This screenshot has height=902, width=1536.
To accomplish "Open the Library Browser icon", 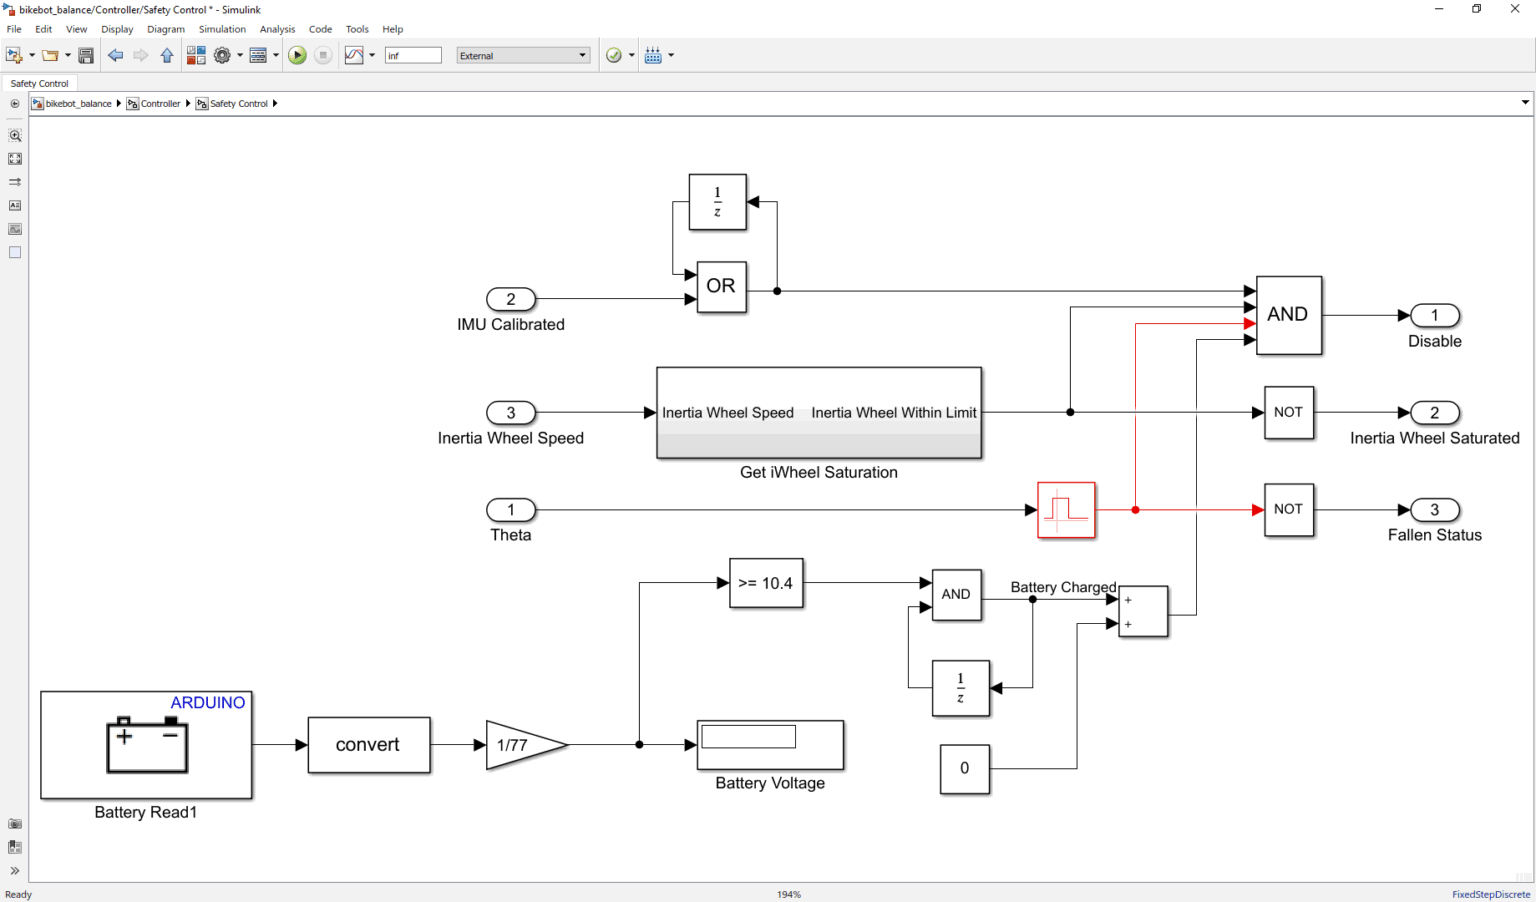I will 196,56.
